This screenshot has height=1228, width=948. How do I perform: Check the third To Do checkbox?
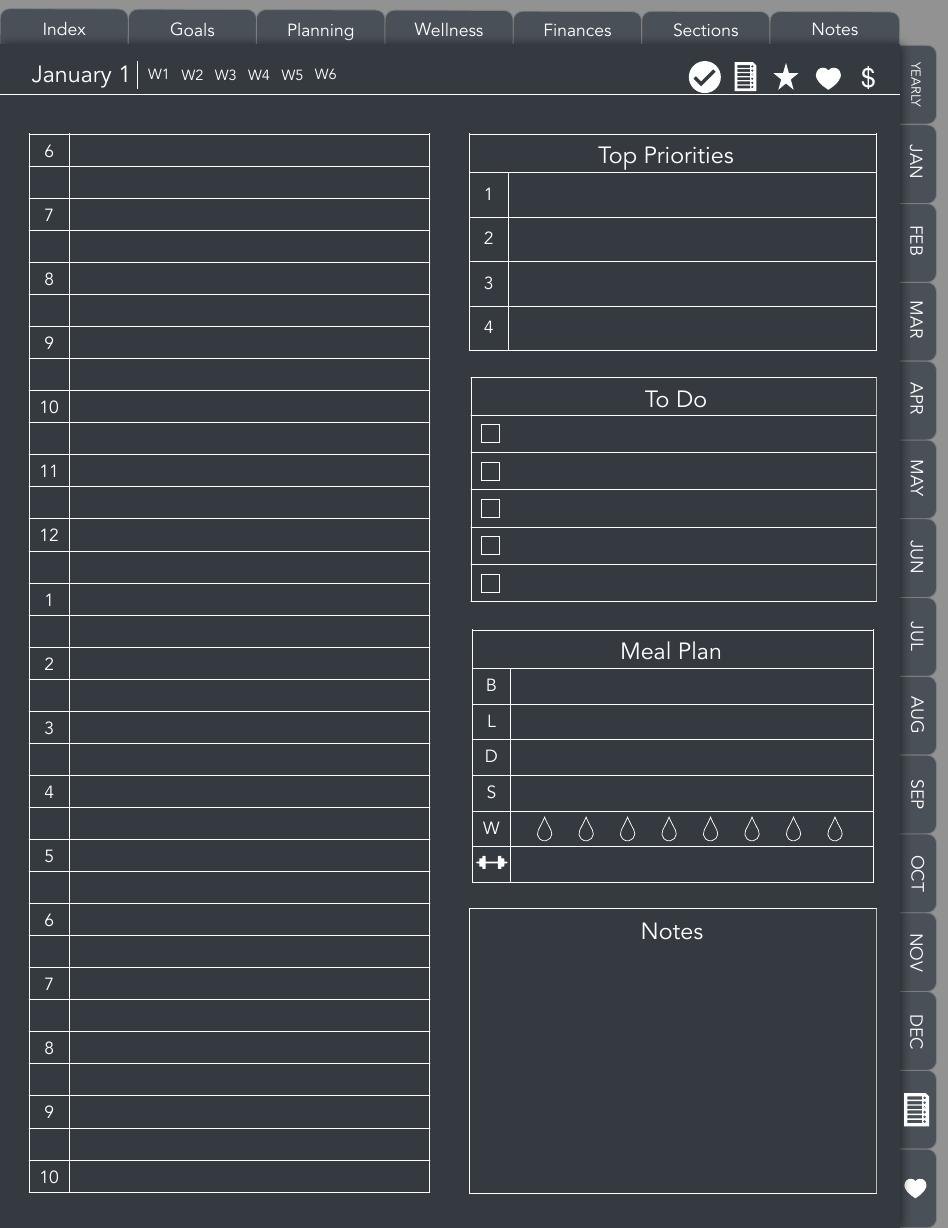click(490, 508)
